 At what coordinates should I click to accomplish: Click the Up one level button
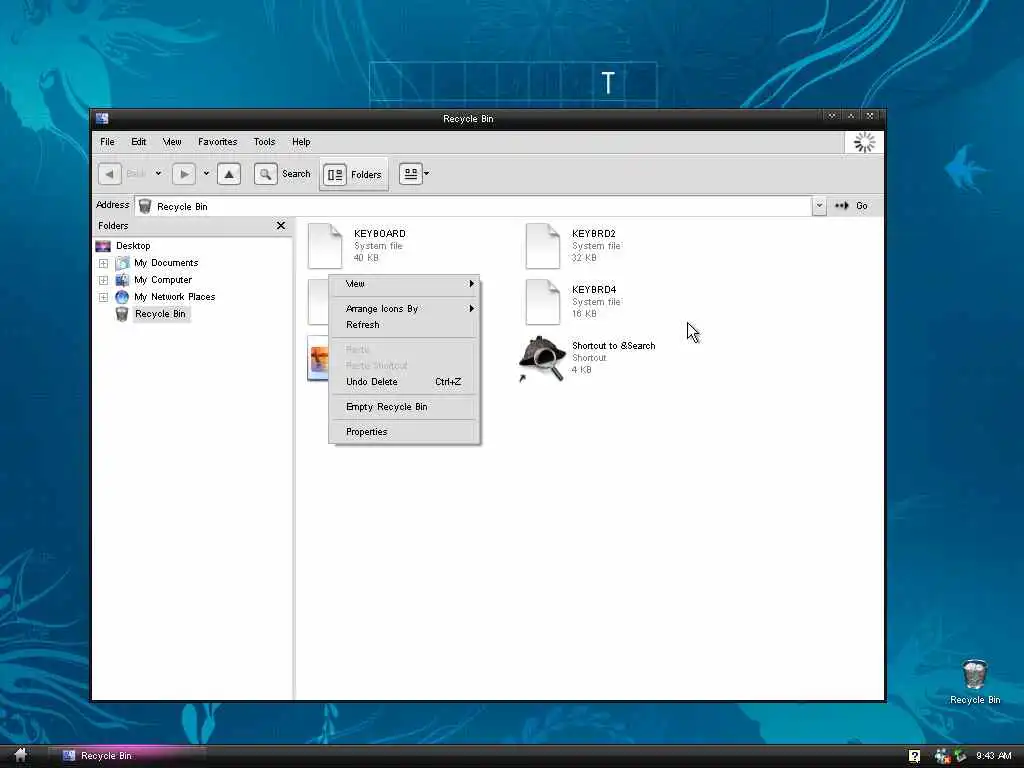(229, 174)
